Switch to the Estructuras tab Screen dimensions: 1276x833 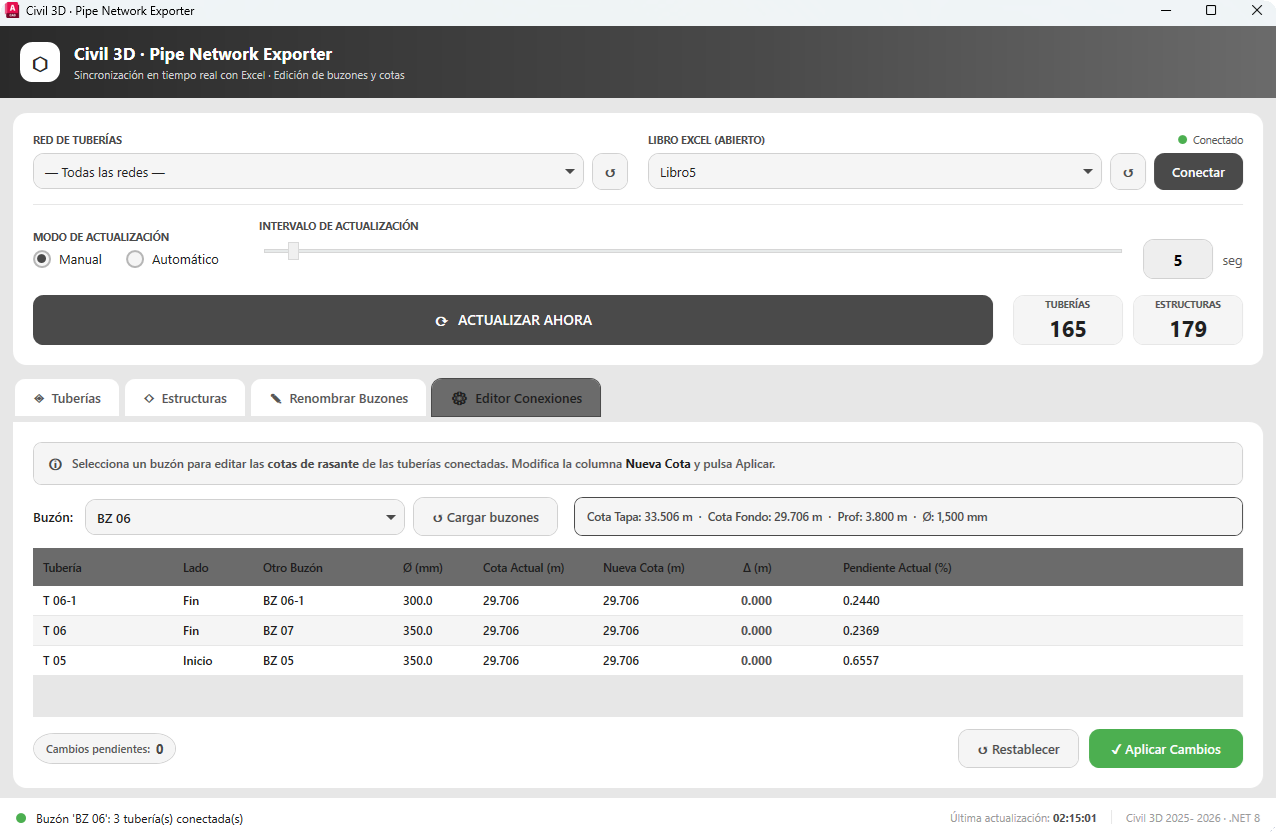pyautogui.click(x=184, y=398)
